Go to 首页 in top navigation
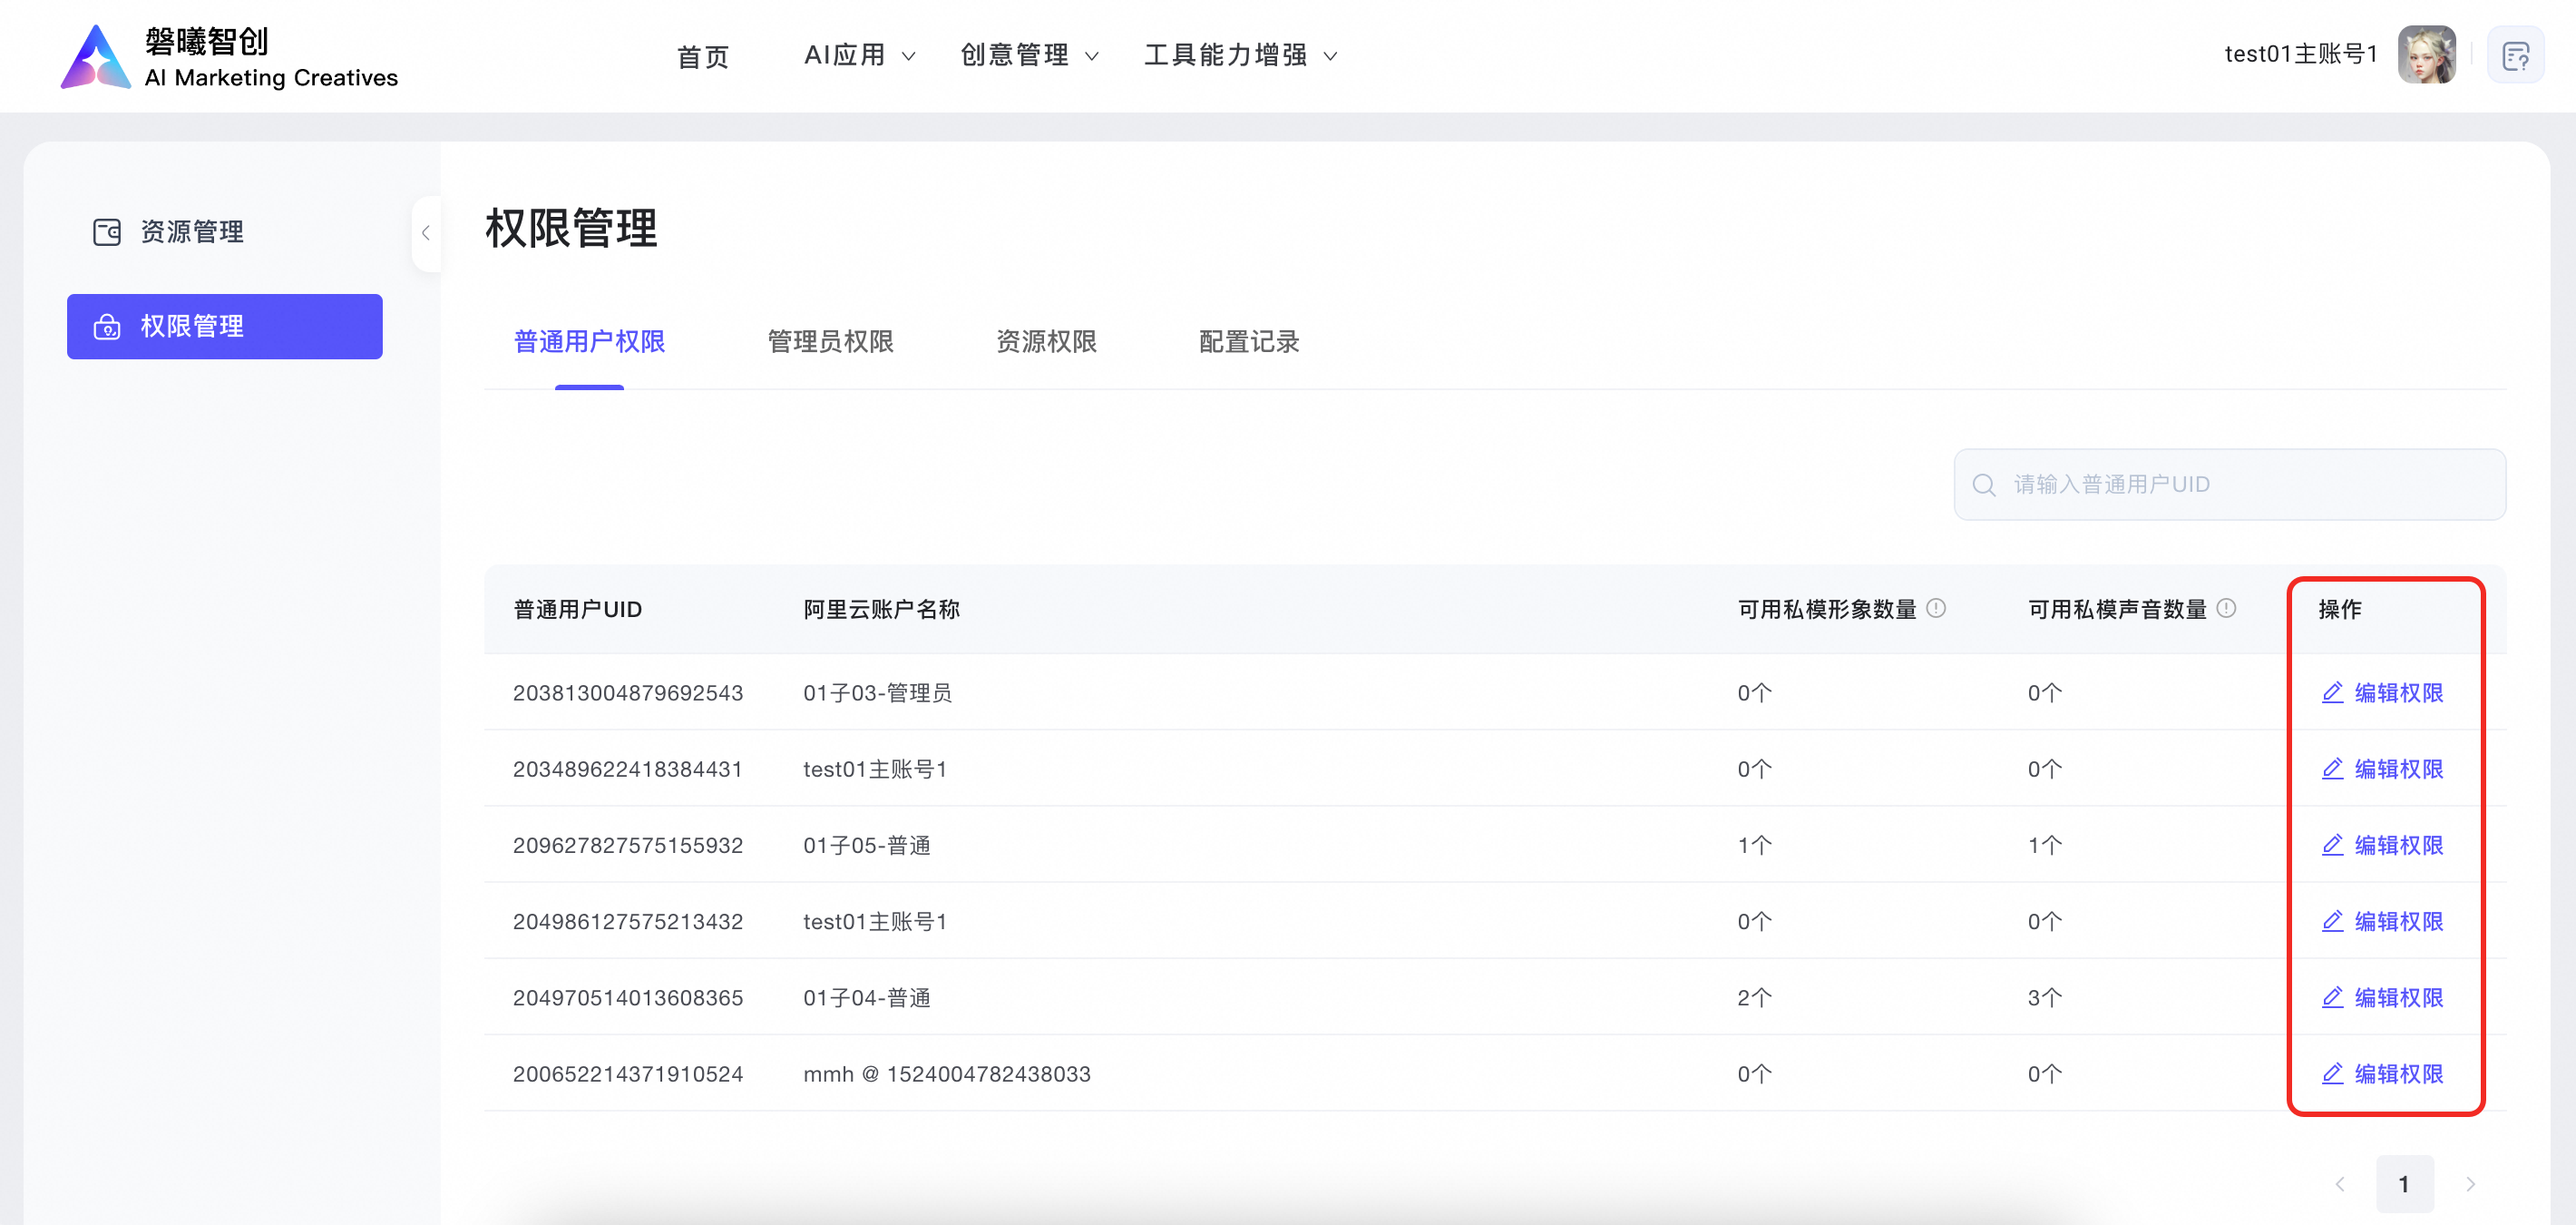Viewport: 2576px width, 1225px height. (x=702, y=56)
